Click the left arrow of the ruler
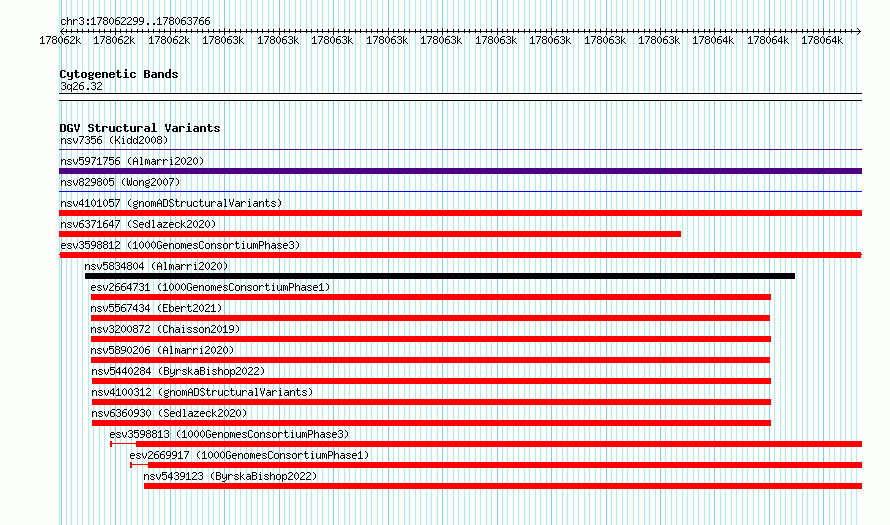 62,31
